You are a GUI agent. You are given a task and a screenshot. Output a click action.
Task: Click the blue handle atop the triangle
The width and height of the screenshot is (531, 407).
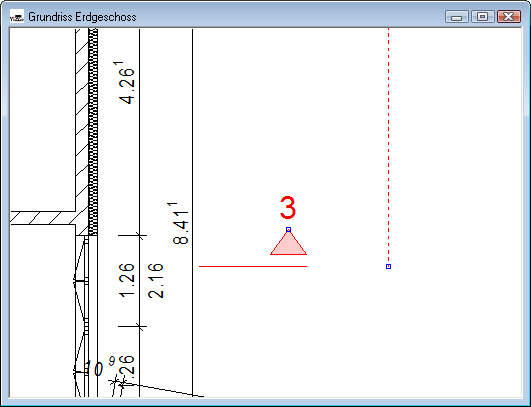point(289,230)
